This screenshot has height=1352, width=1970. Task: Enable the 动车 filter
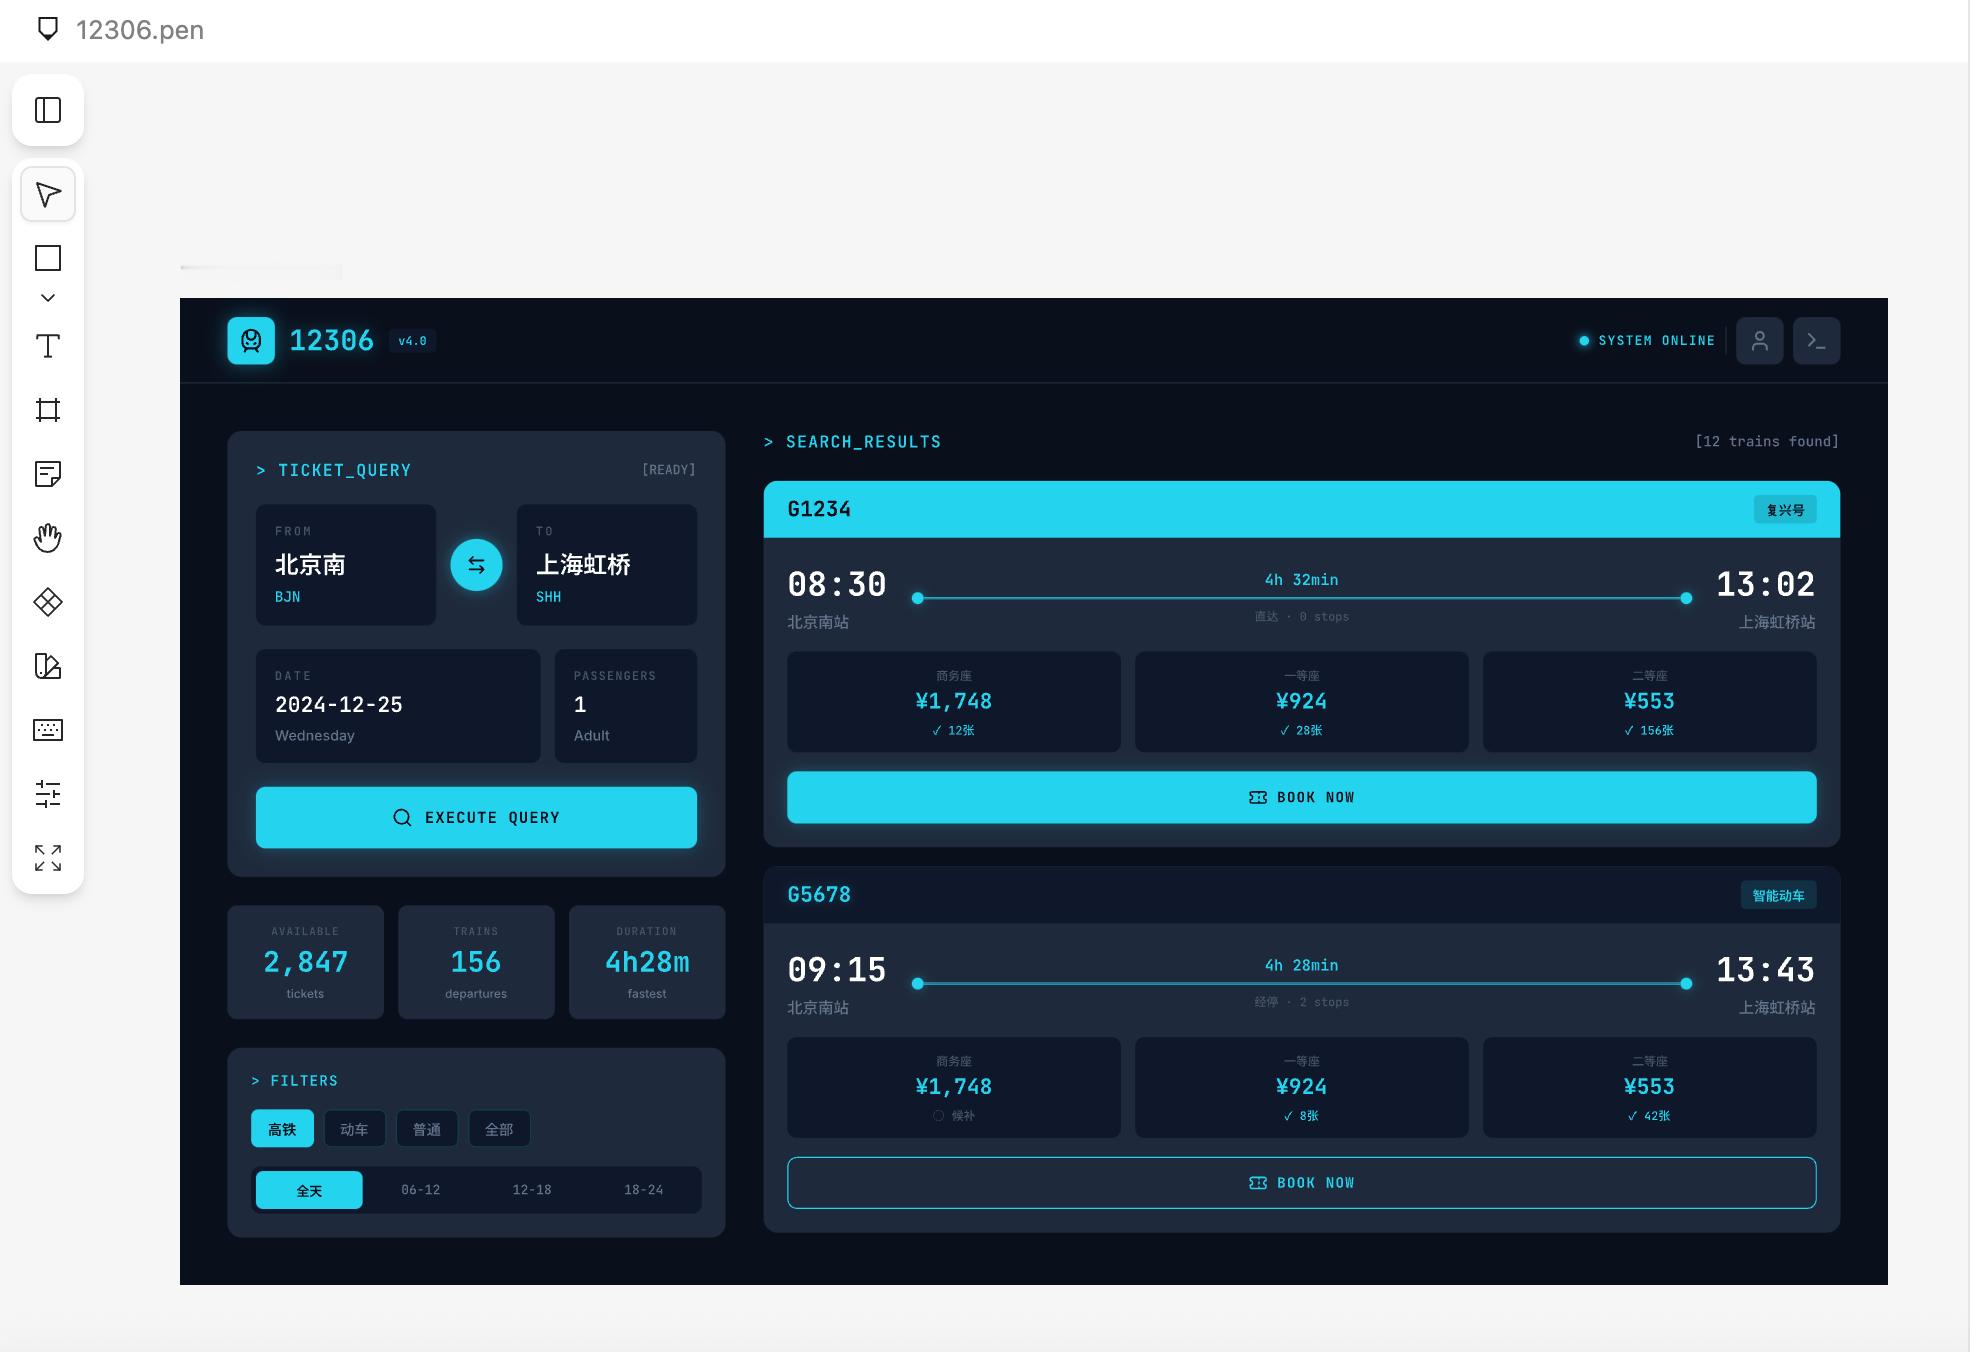pyautogui.click(x=355, y=1128)
